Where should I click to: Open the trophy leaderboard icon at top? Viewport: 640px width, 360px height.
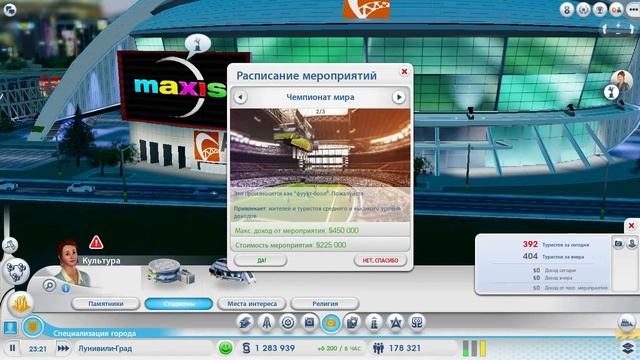pyautogui.click(x=600, y=9)
